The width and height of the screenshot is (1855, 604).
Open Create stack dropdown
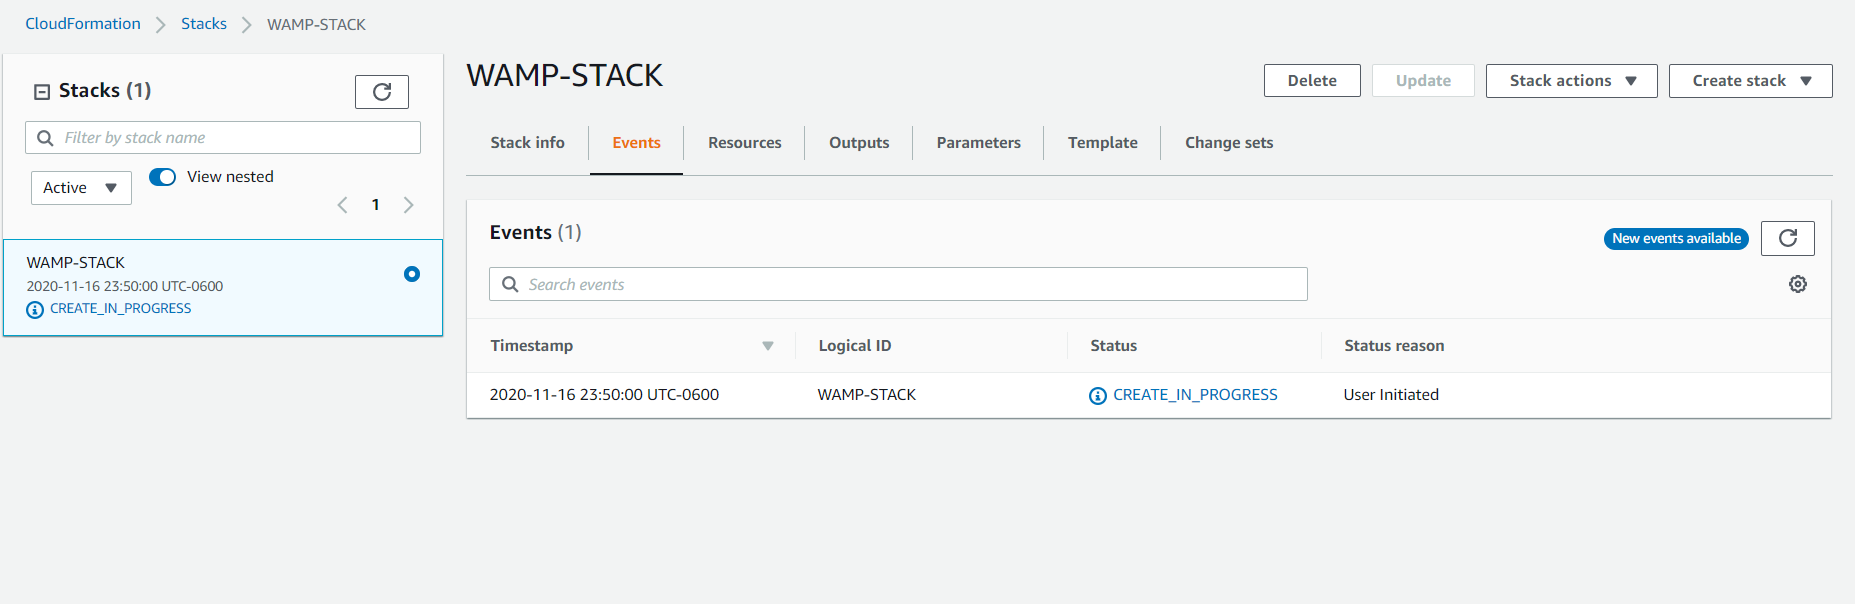tap(1750, 81)
